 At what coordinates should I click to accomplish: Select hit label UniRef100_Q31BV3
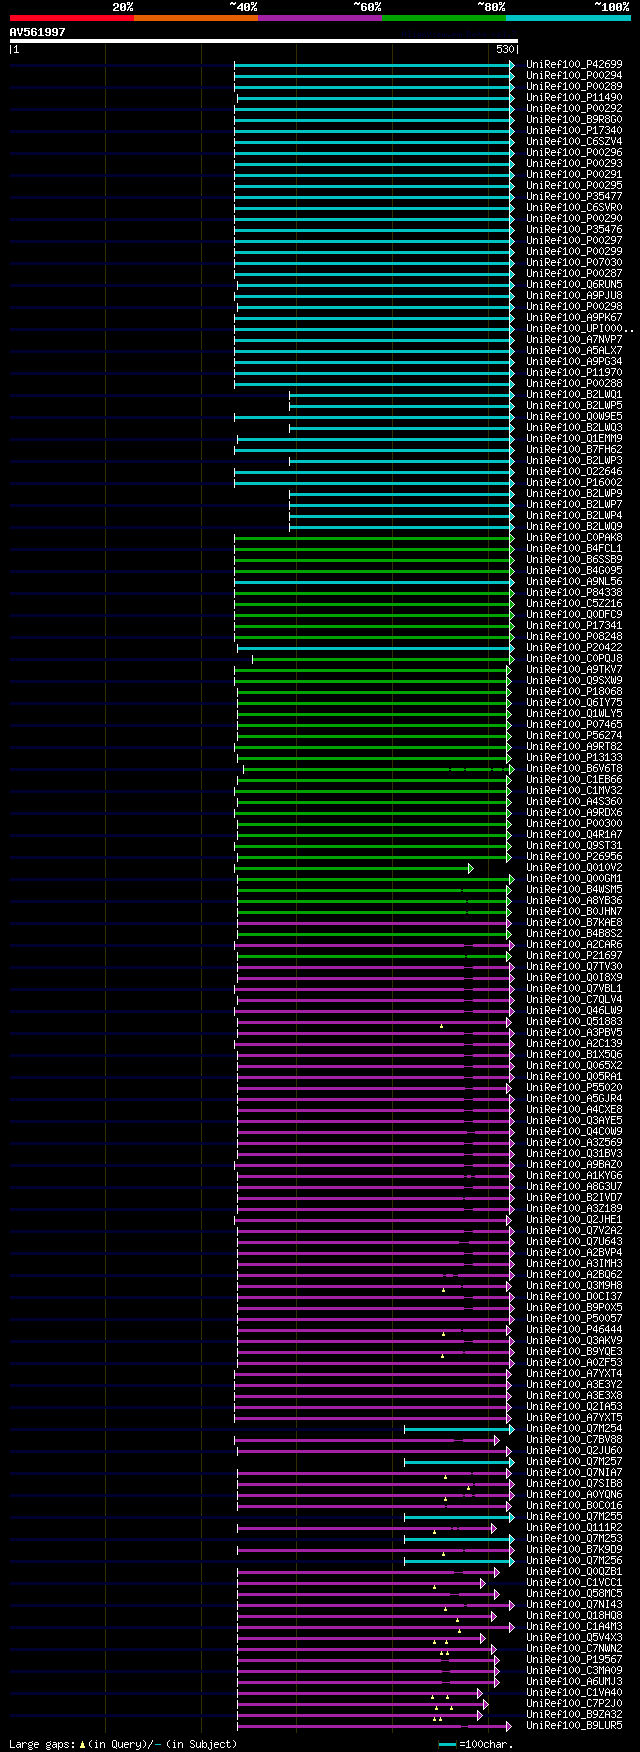coord(574,1154)
